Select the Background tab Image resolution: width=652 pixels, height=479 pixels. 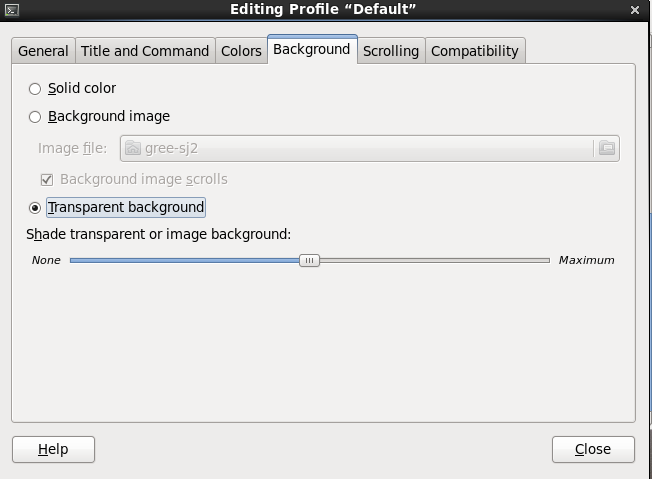(312, 49)
